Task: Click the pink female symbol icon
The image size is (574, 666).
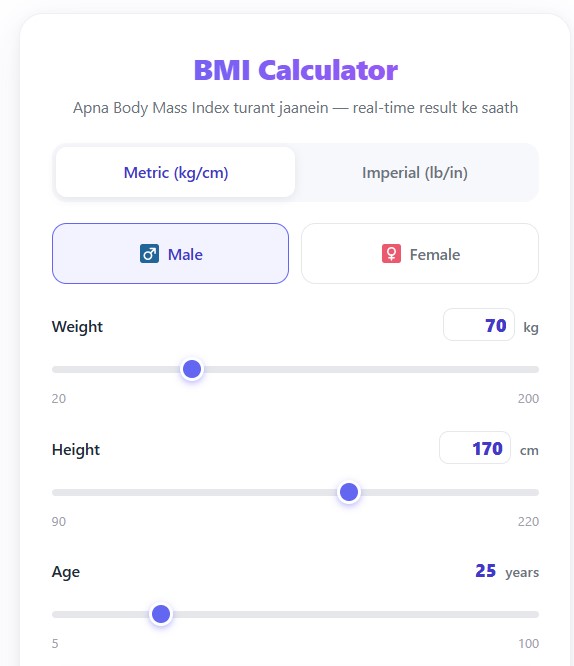Action: [x=391, y=254]
